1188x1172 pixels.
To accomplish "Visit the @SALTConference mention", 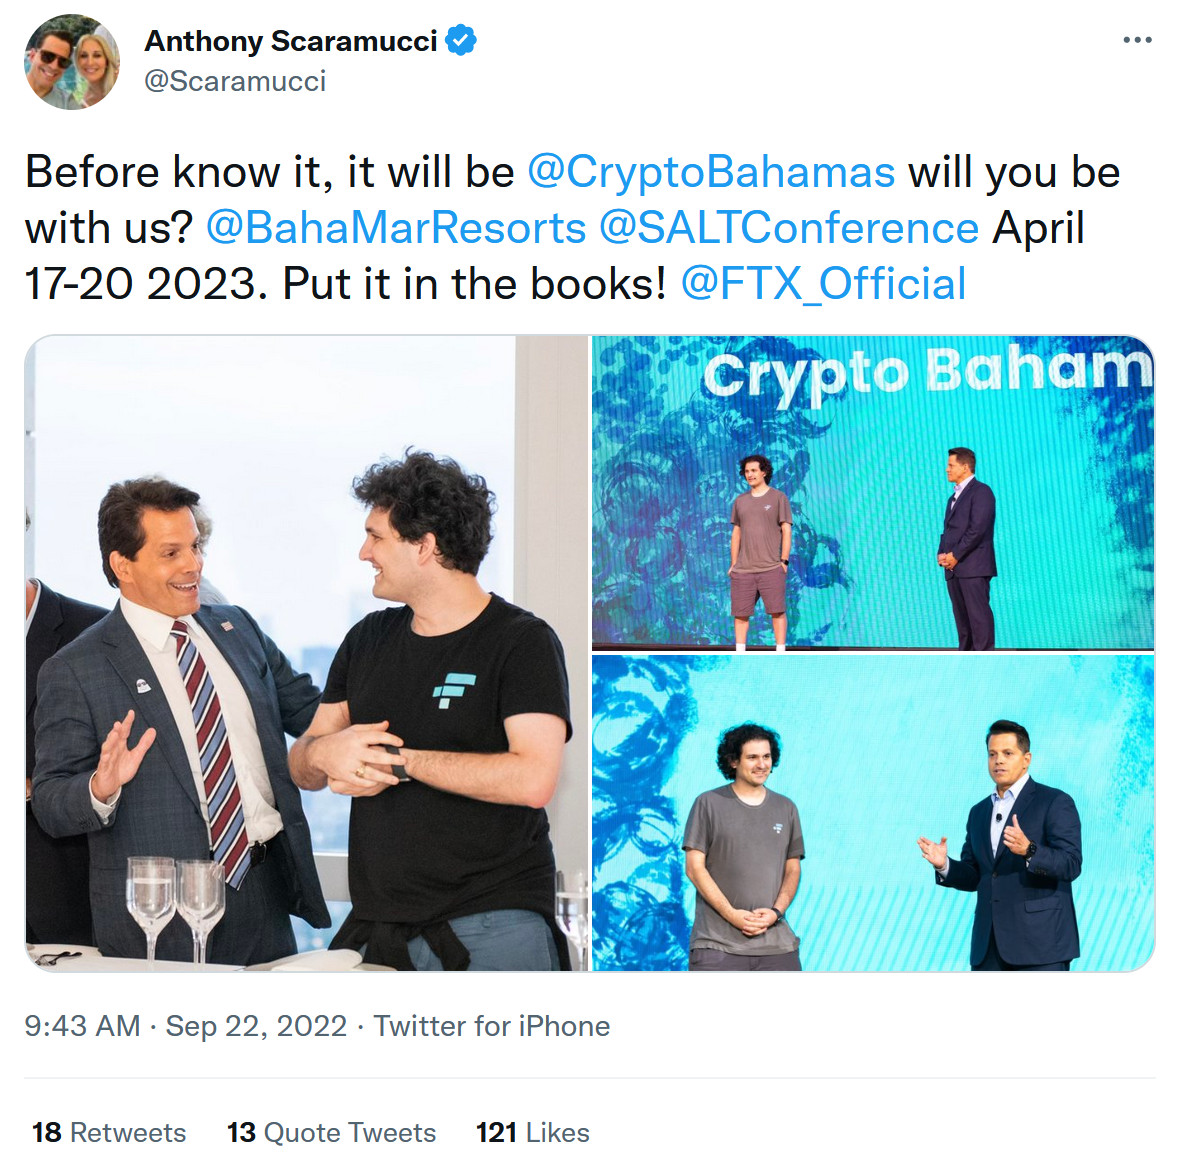I will (x=788, y=228).
